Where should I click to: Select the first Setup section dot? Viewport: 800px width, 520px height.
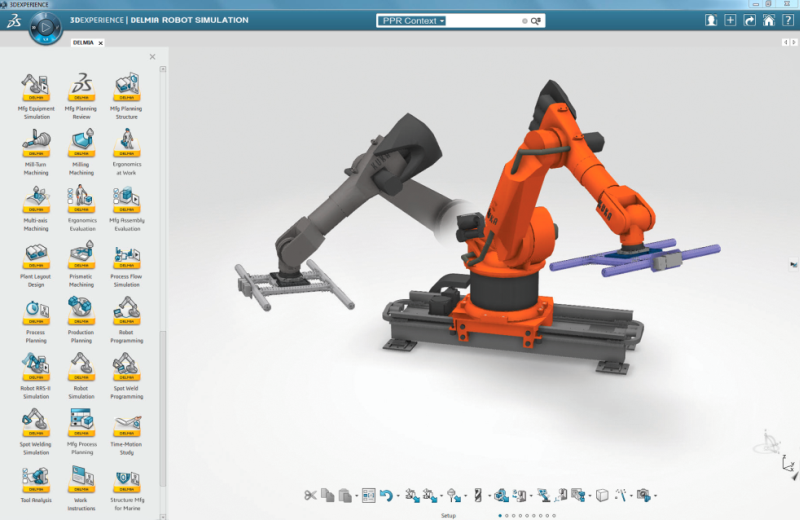pyautogui.click(x=500, y=515)
